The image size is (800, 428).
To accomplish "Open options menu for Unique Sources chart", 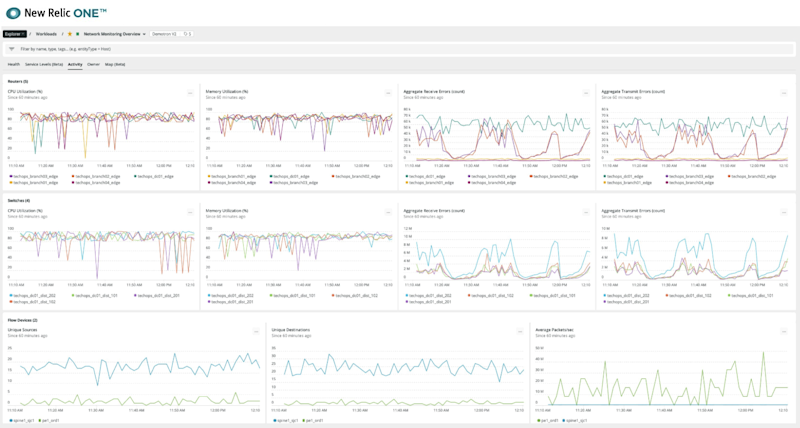I will [256, 332].
